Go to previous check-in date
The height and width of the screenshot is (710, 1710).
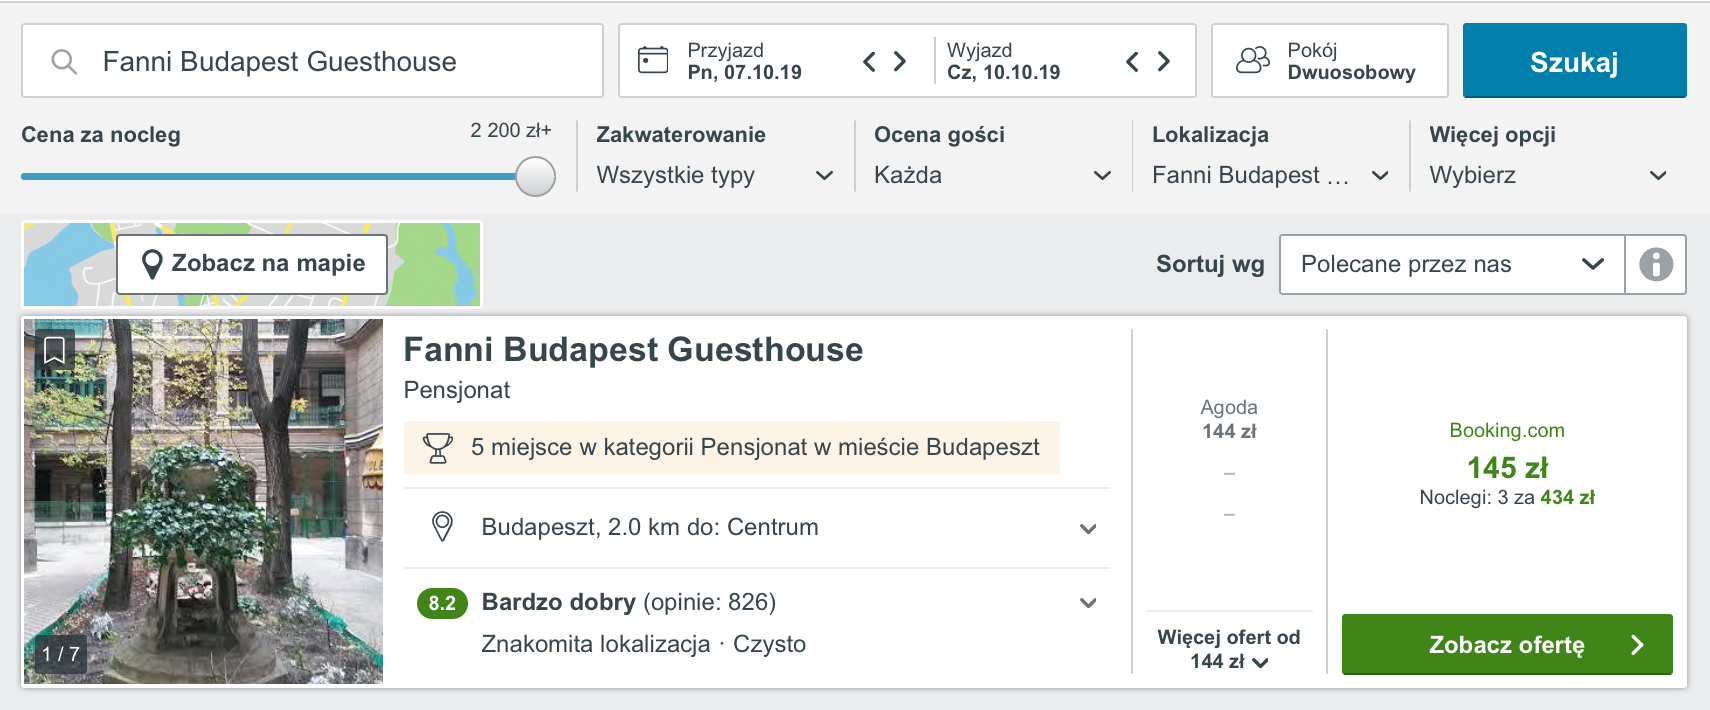pyautogui.click(x=869, y=62)
